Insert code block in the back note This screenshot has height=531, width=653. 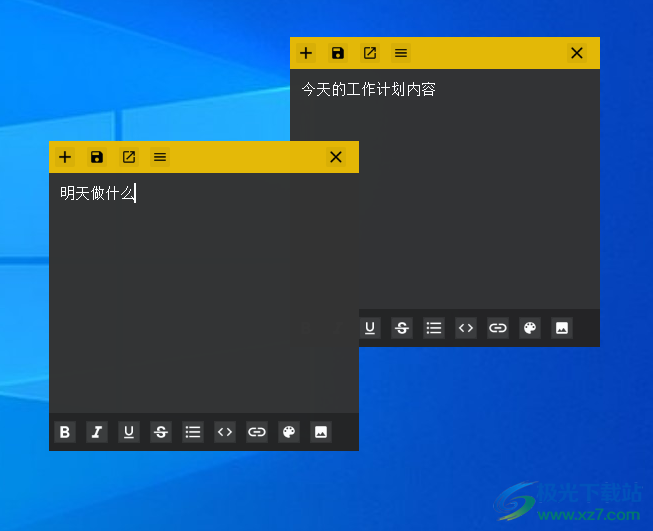tap(466, 328)
